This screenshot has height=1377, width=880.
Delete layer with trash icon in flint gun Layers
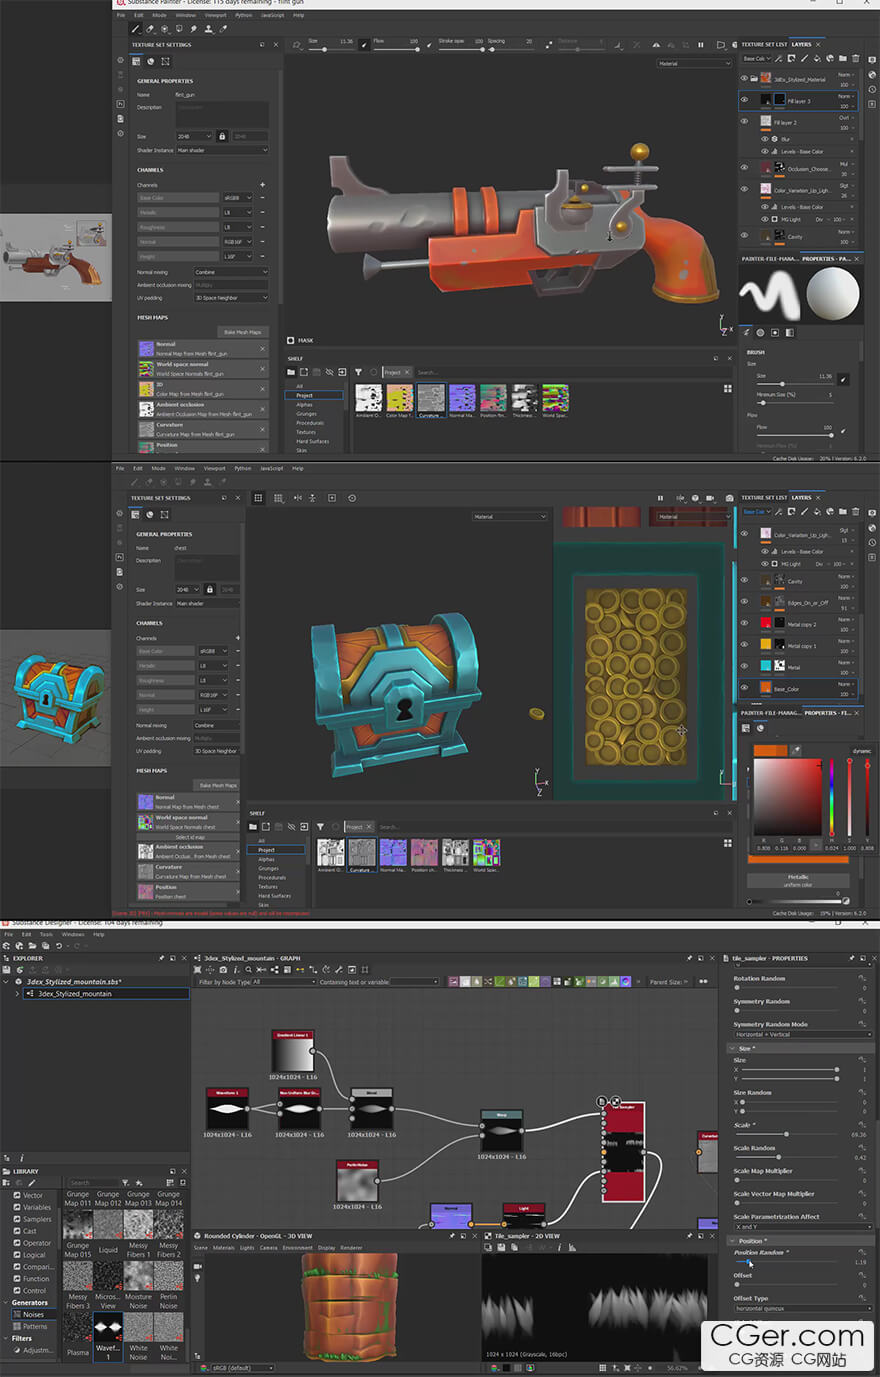(x=856, y=58)
